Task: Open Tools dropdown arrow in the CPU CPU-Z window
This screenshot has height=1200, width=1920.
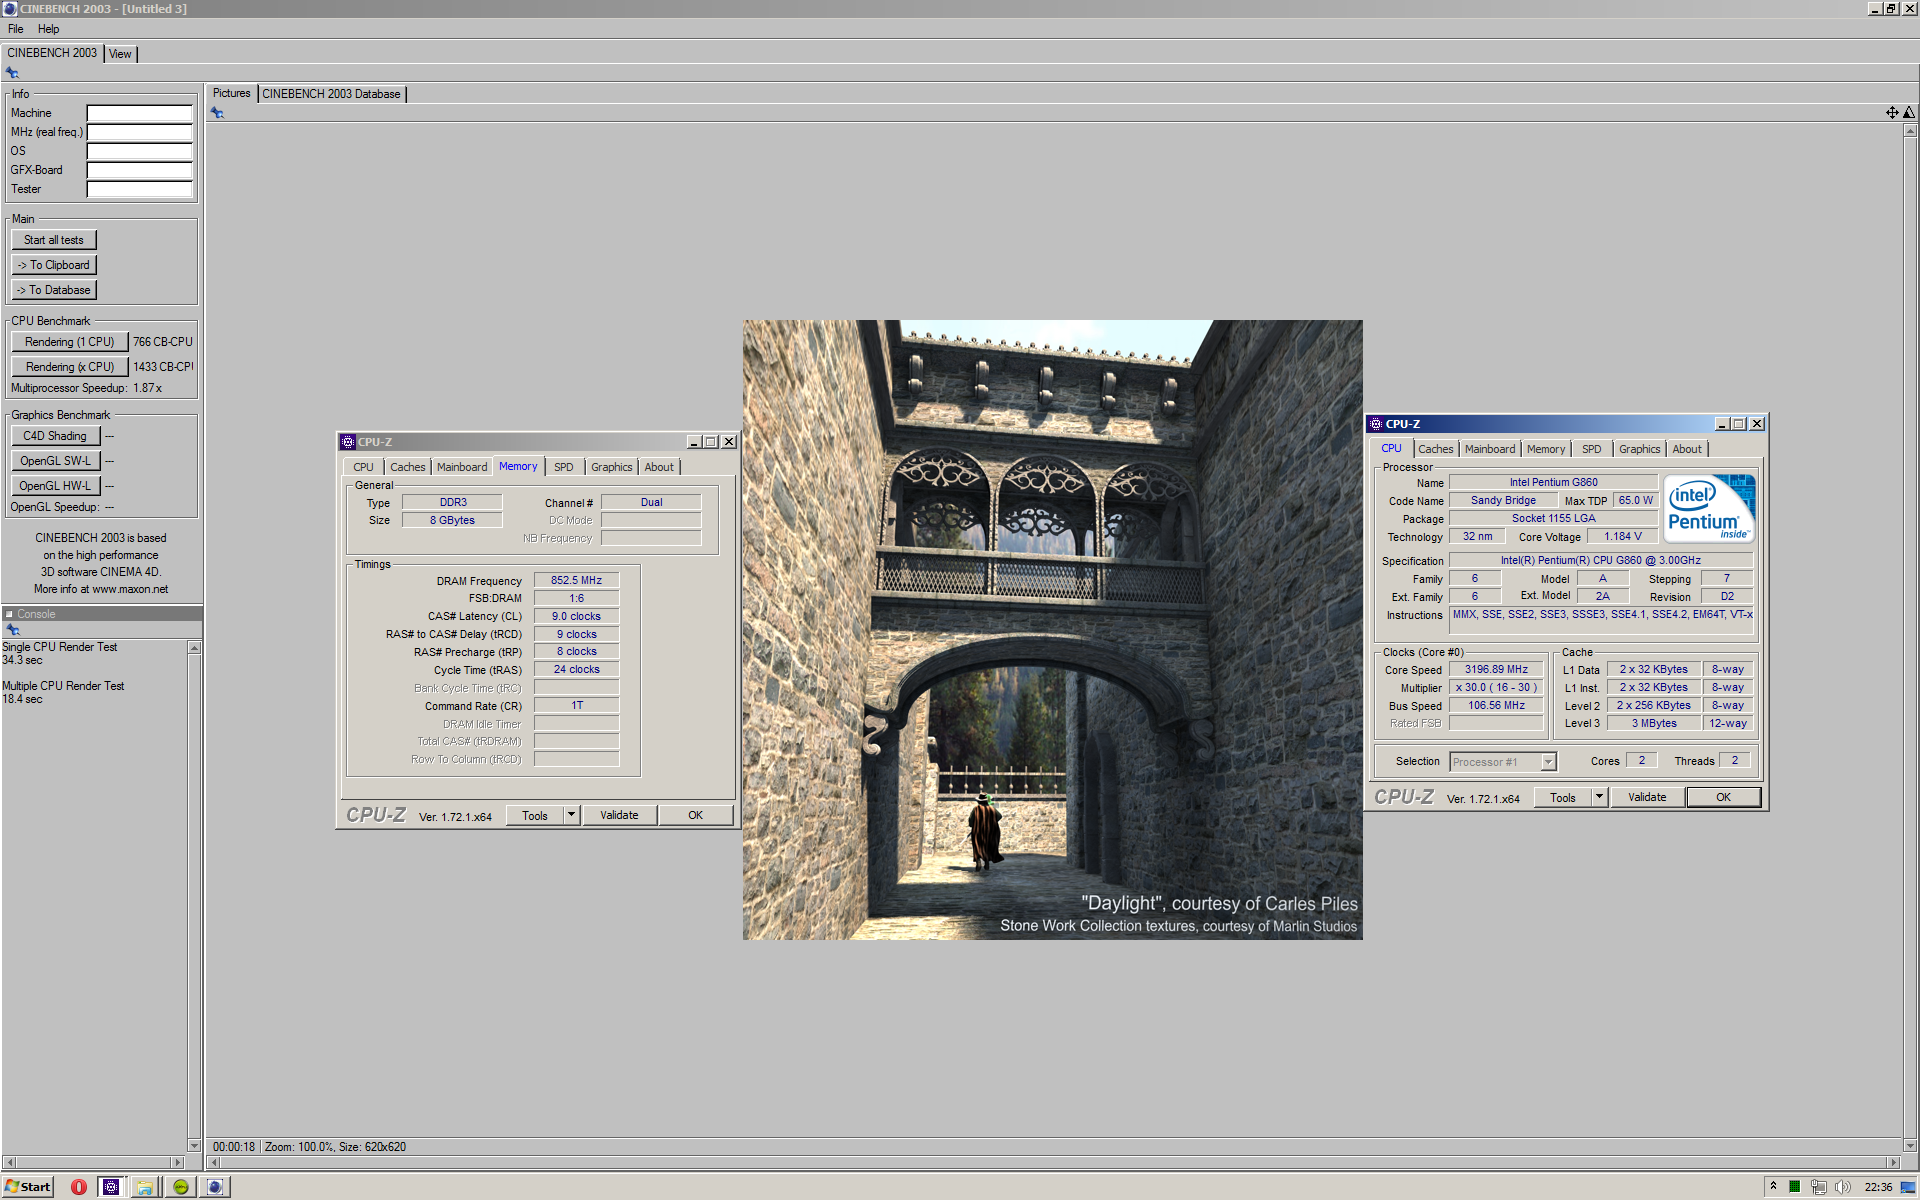Action: [1599, 797]
